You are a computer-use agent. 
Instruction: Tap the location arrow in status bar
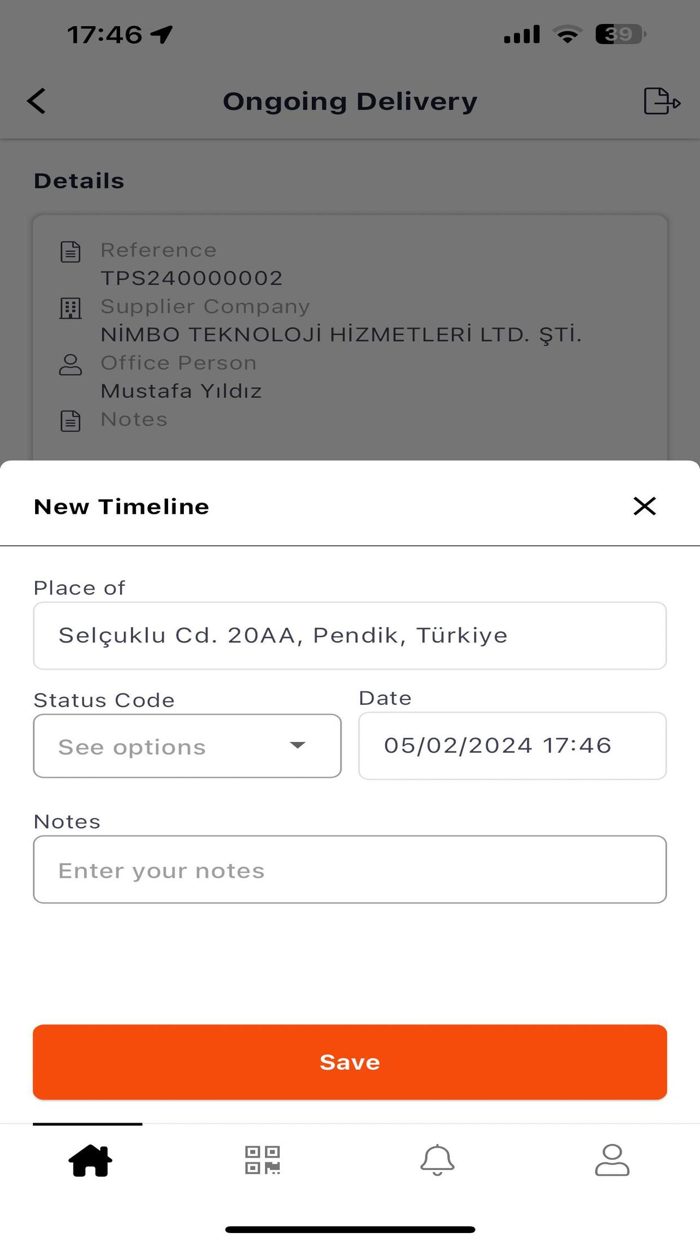[x=162, y=33]
